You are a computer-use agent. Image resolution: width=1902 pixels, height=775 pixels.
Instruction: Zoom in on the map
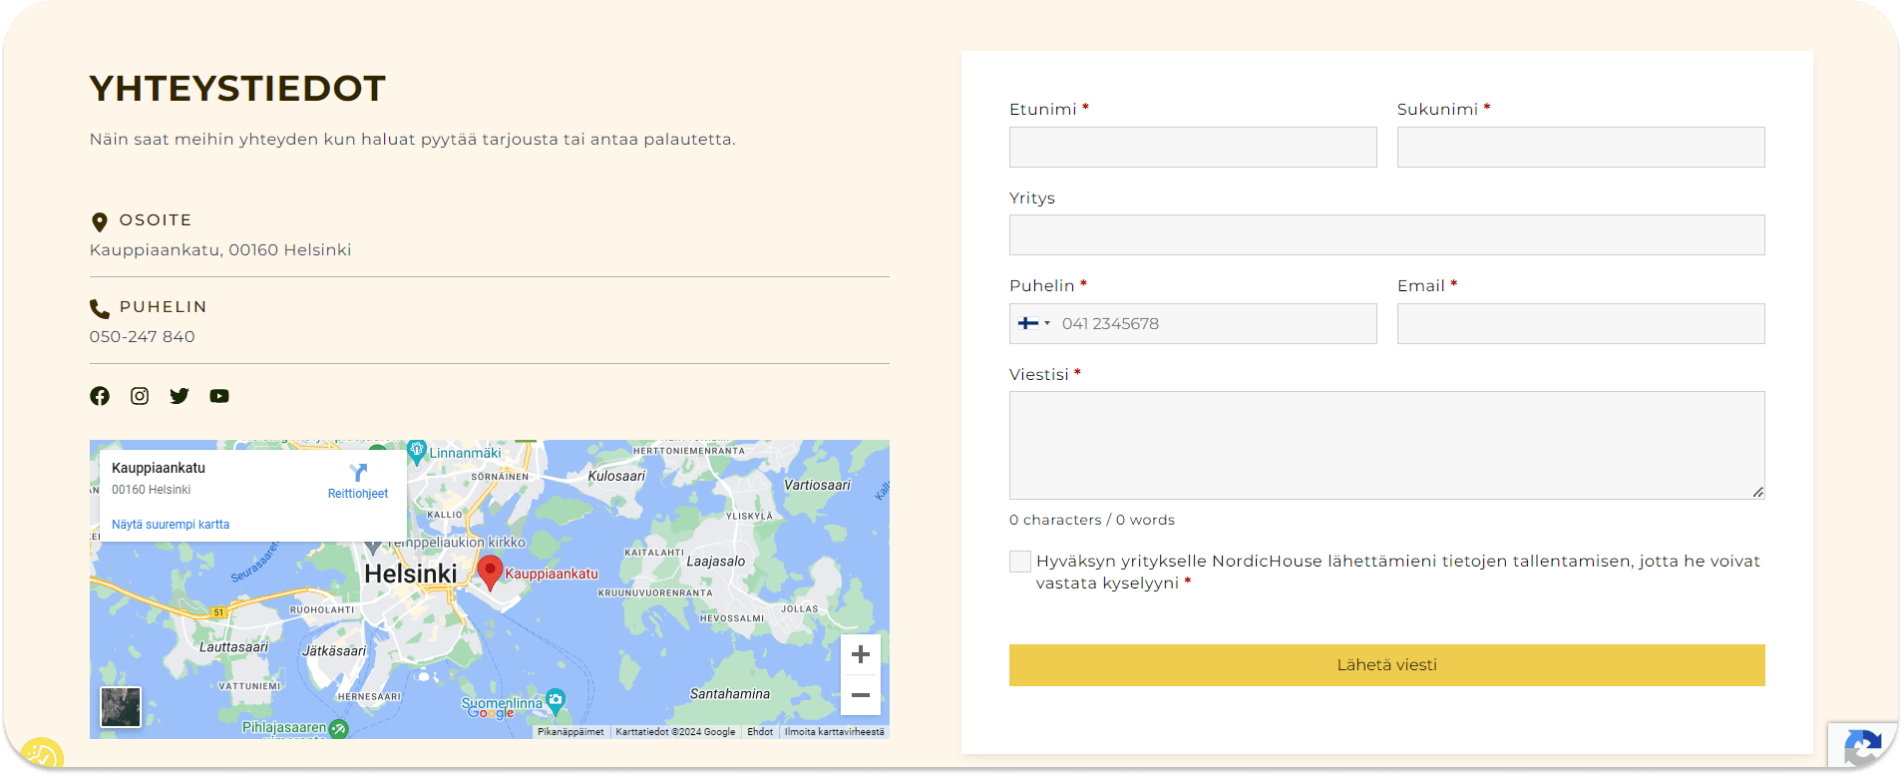coord(860,655)
